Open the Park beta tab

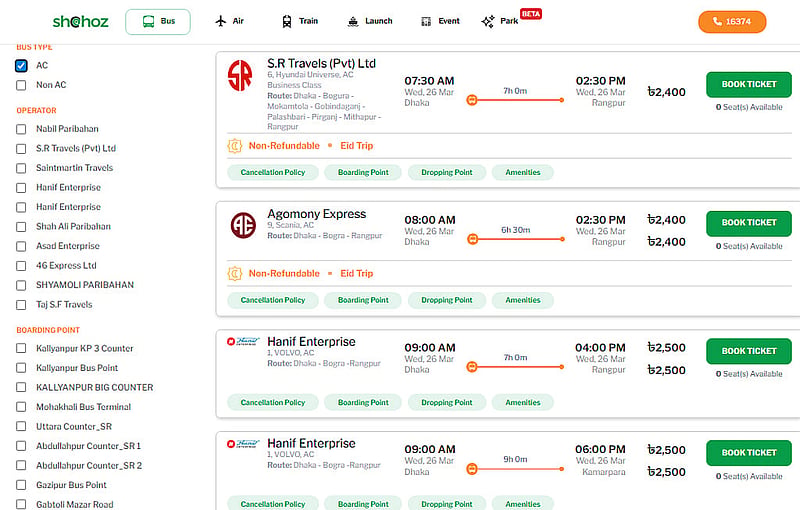[x=510, y=20]
